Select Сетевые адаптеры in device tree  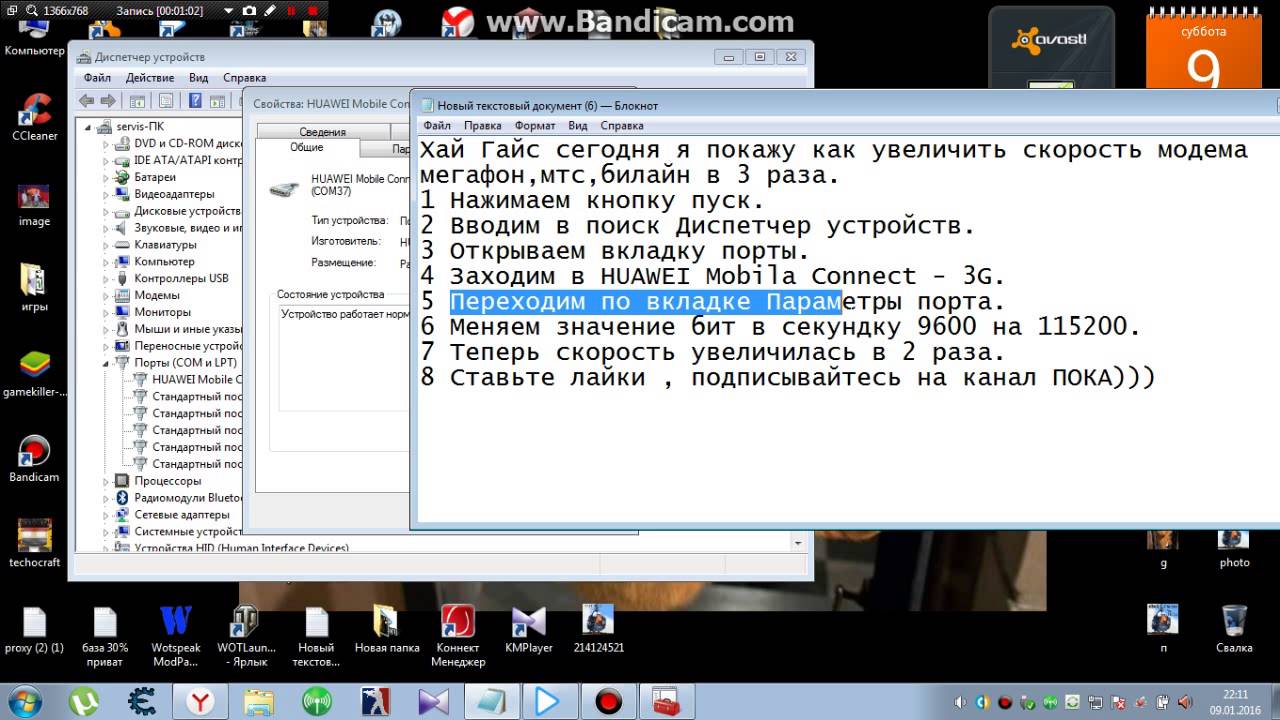[x=181, y=515]
